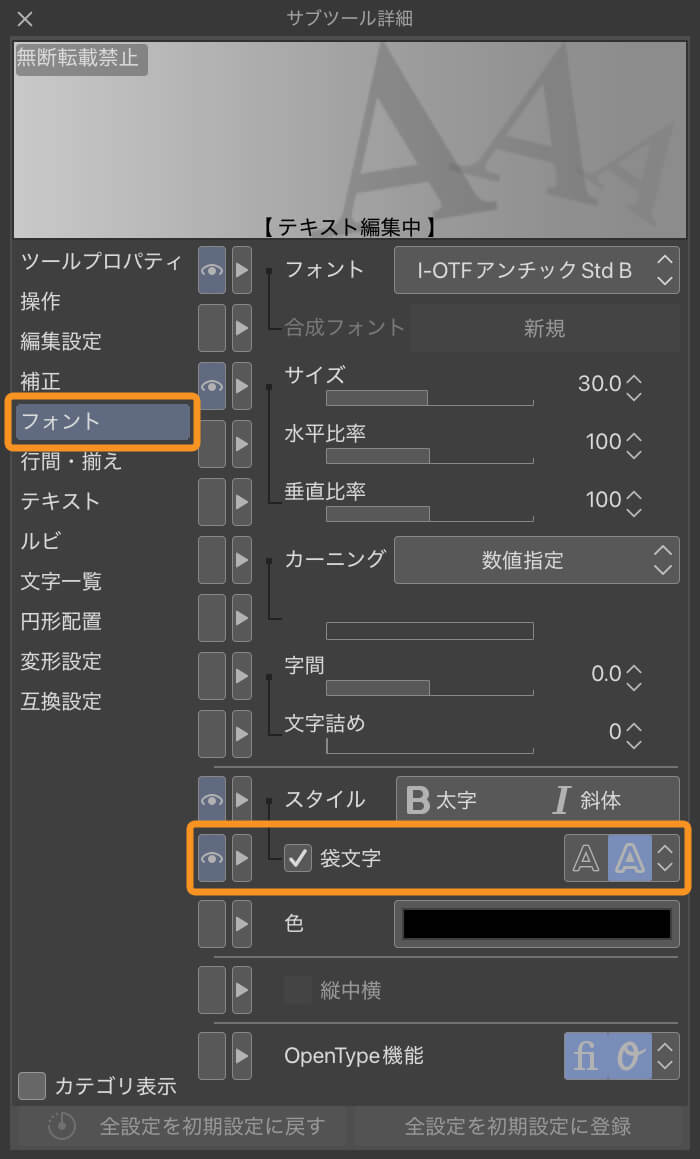Toggle 斜体 italic style
Image resolution: width=700 pixels, height=1159 pixels.
588,800
